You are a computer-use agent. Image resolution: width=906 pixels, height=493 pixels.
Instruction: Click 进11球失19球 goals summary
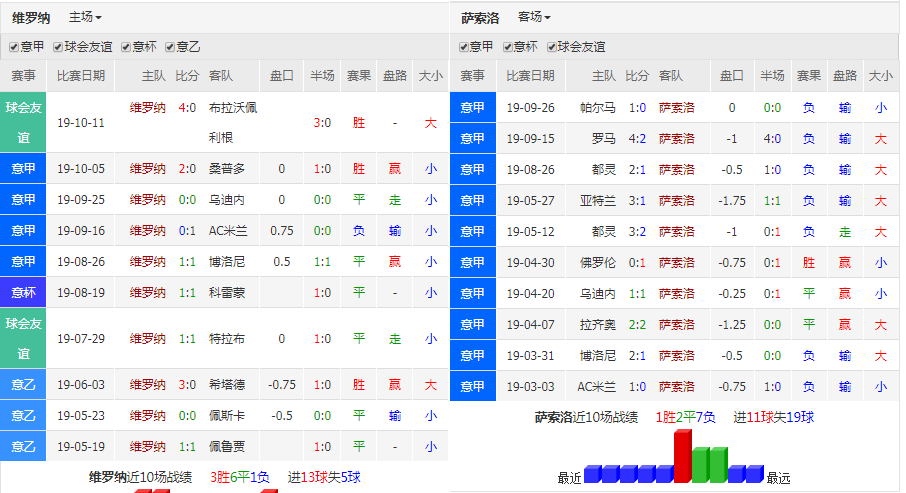(774, 417)
